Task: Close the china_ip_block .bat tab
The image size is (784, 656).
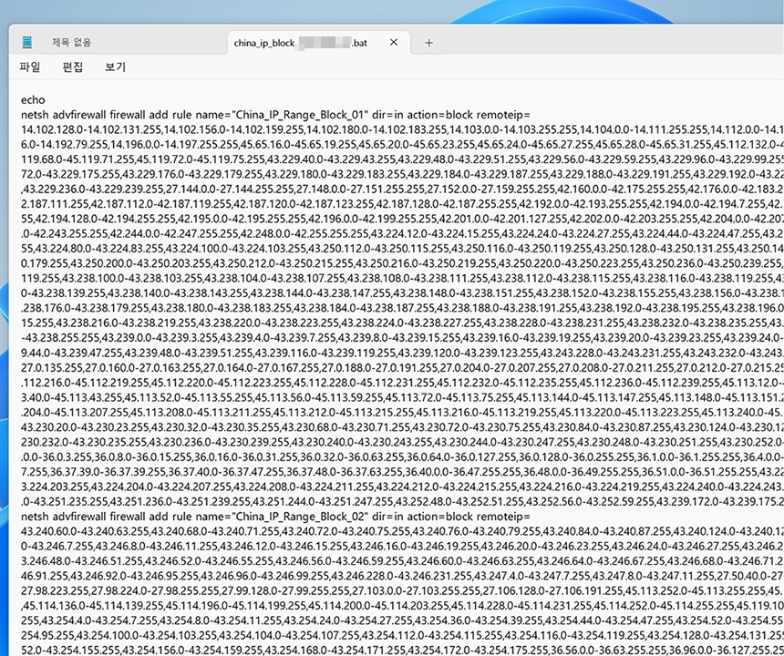Action: coord(393,43)
